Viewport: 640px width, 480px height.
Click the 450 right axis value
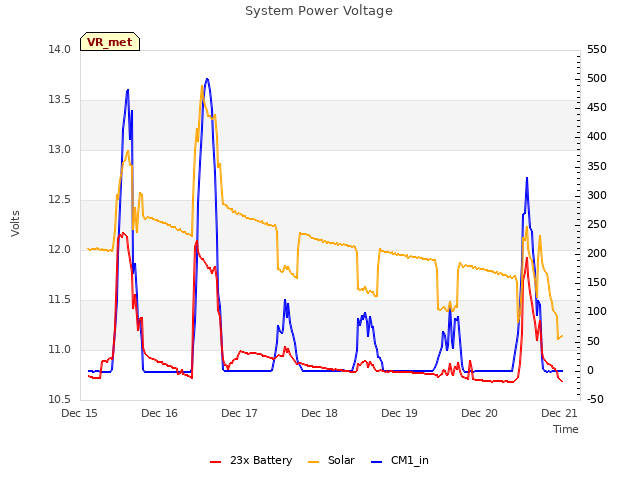click(597, 108)
